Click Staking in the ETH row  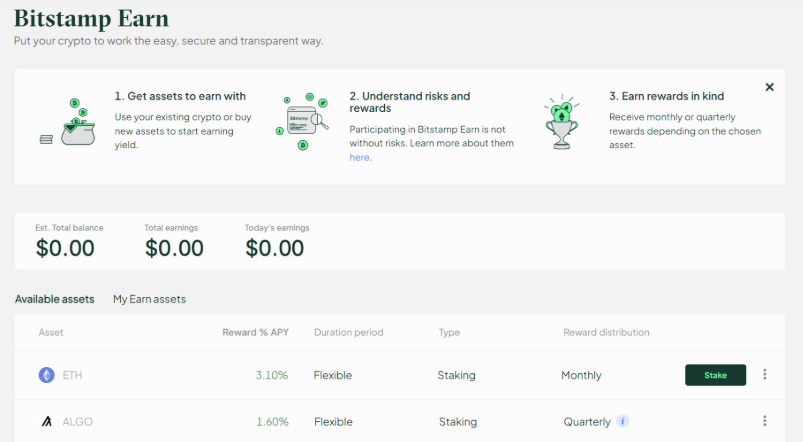pos(456,375)
